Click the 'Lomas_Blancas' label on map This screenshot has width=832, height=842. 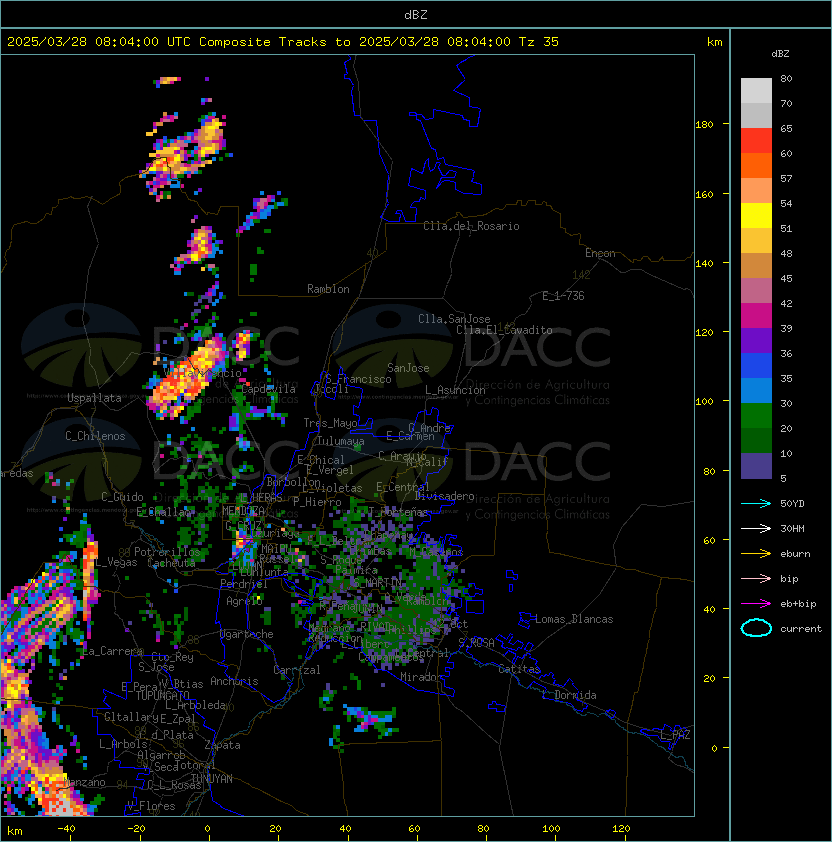pyautogui.click(x=574, y=619)
